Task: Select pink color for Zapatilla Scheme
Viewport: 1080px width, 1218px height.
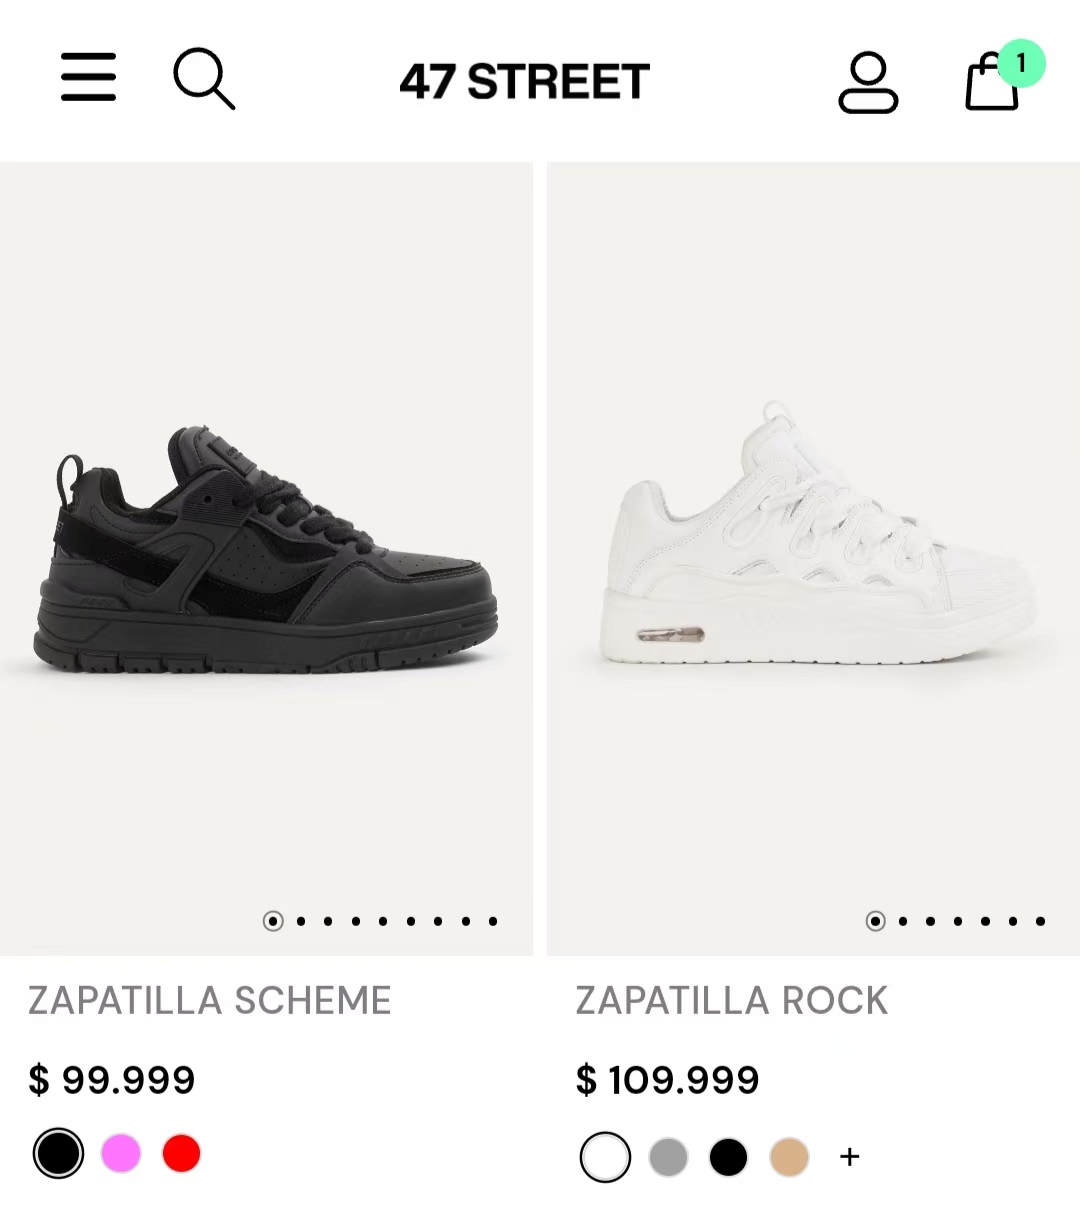Action: pos(121,1154)
